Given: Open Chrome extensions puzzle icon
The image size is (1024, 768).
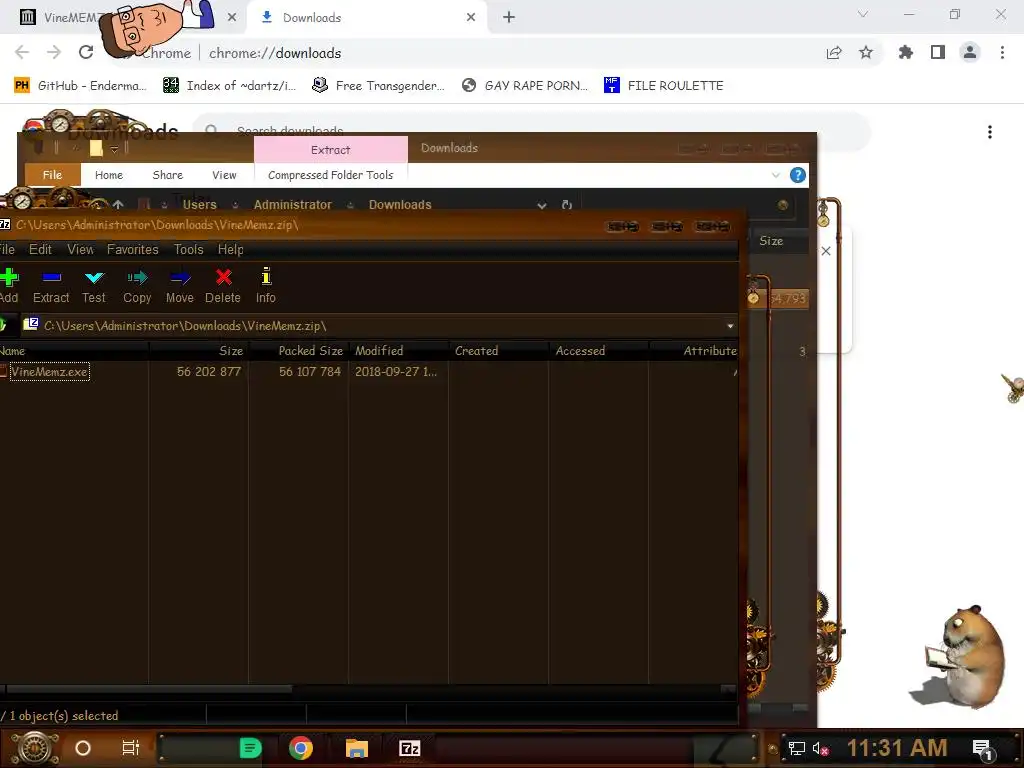Looking at the screenshot, I should click(x=906, y=52).
